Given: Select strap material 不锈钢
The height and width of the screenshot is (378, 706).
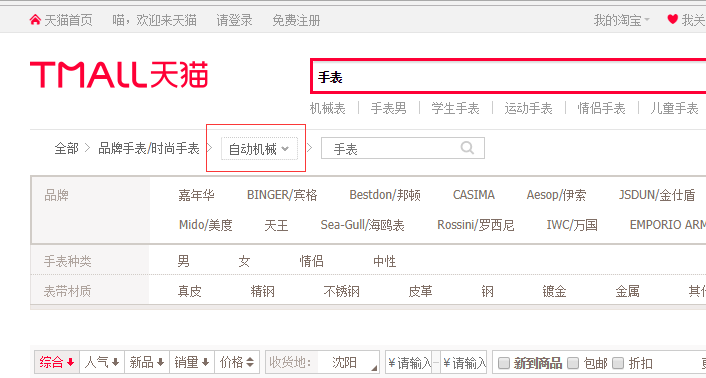Looking at the screenshot, I should coord(342,291).
